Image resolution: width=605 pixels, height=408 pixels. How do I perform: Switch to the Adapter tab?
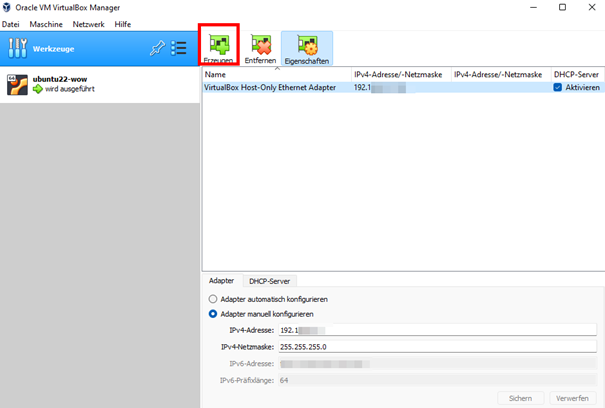coord(221,281)
